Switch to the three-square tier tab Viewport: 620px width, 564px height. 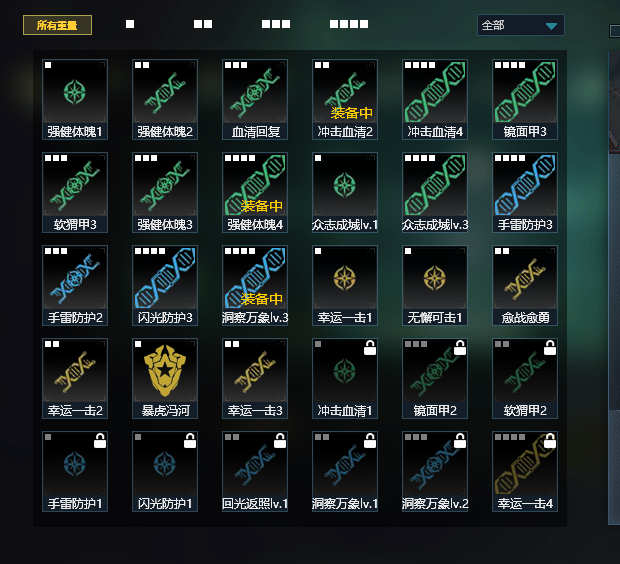[276, 25]
